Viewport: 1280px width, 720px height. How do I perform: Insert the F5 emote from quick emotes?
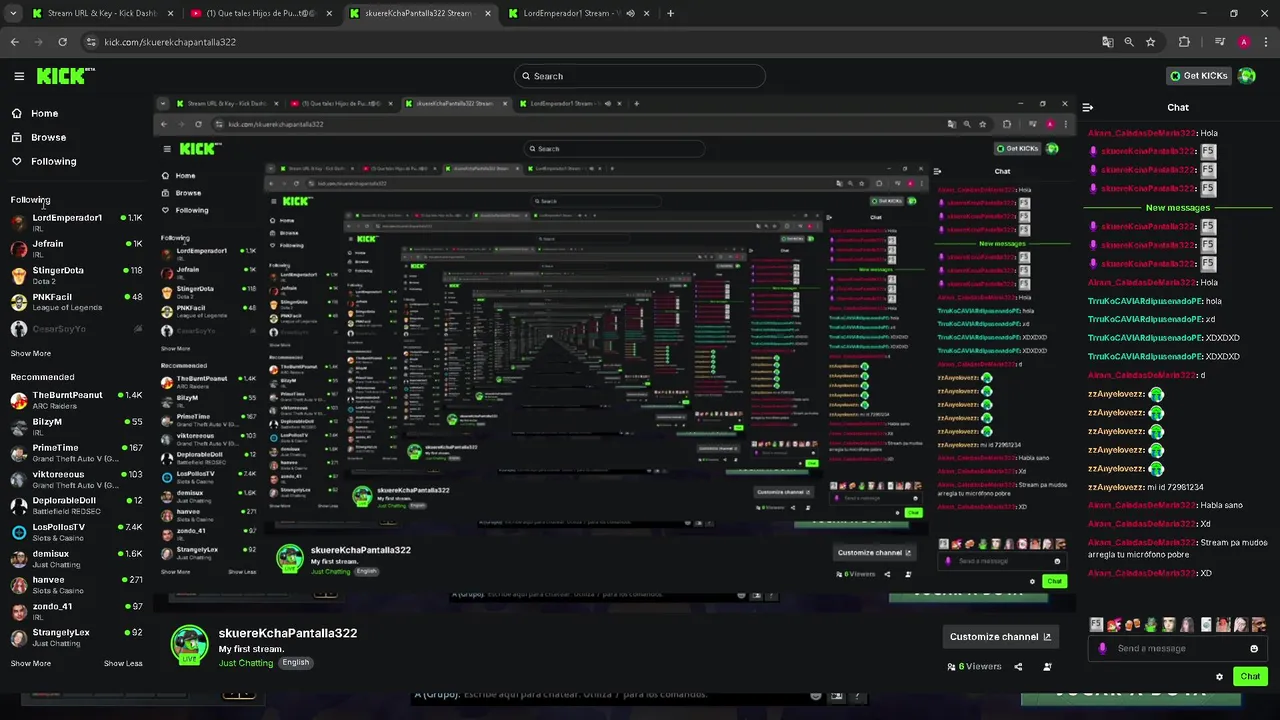click(x=1096, y=624)
